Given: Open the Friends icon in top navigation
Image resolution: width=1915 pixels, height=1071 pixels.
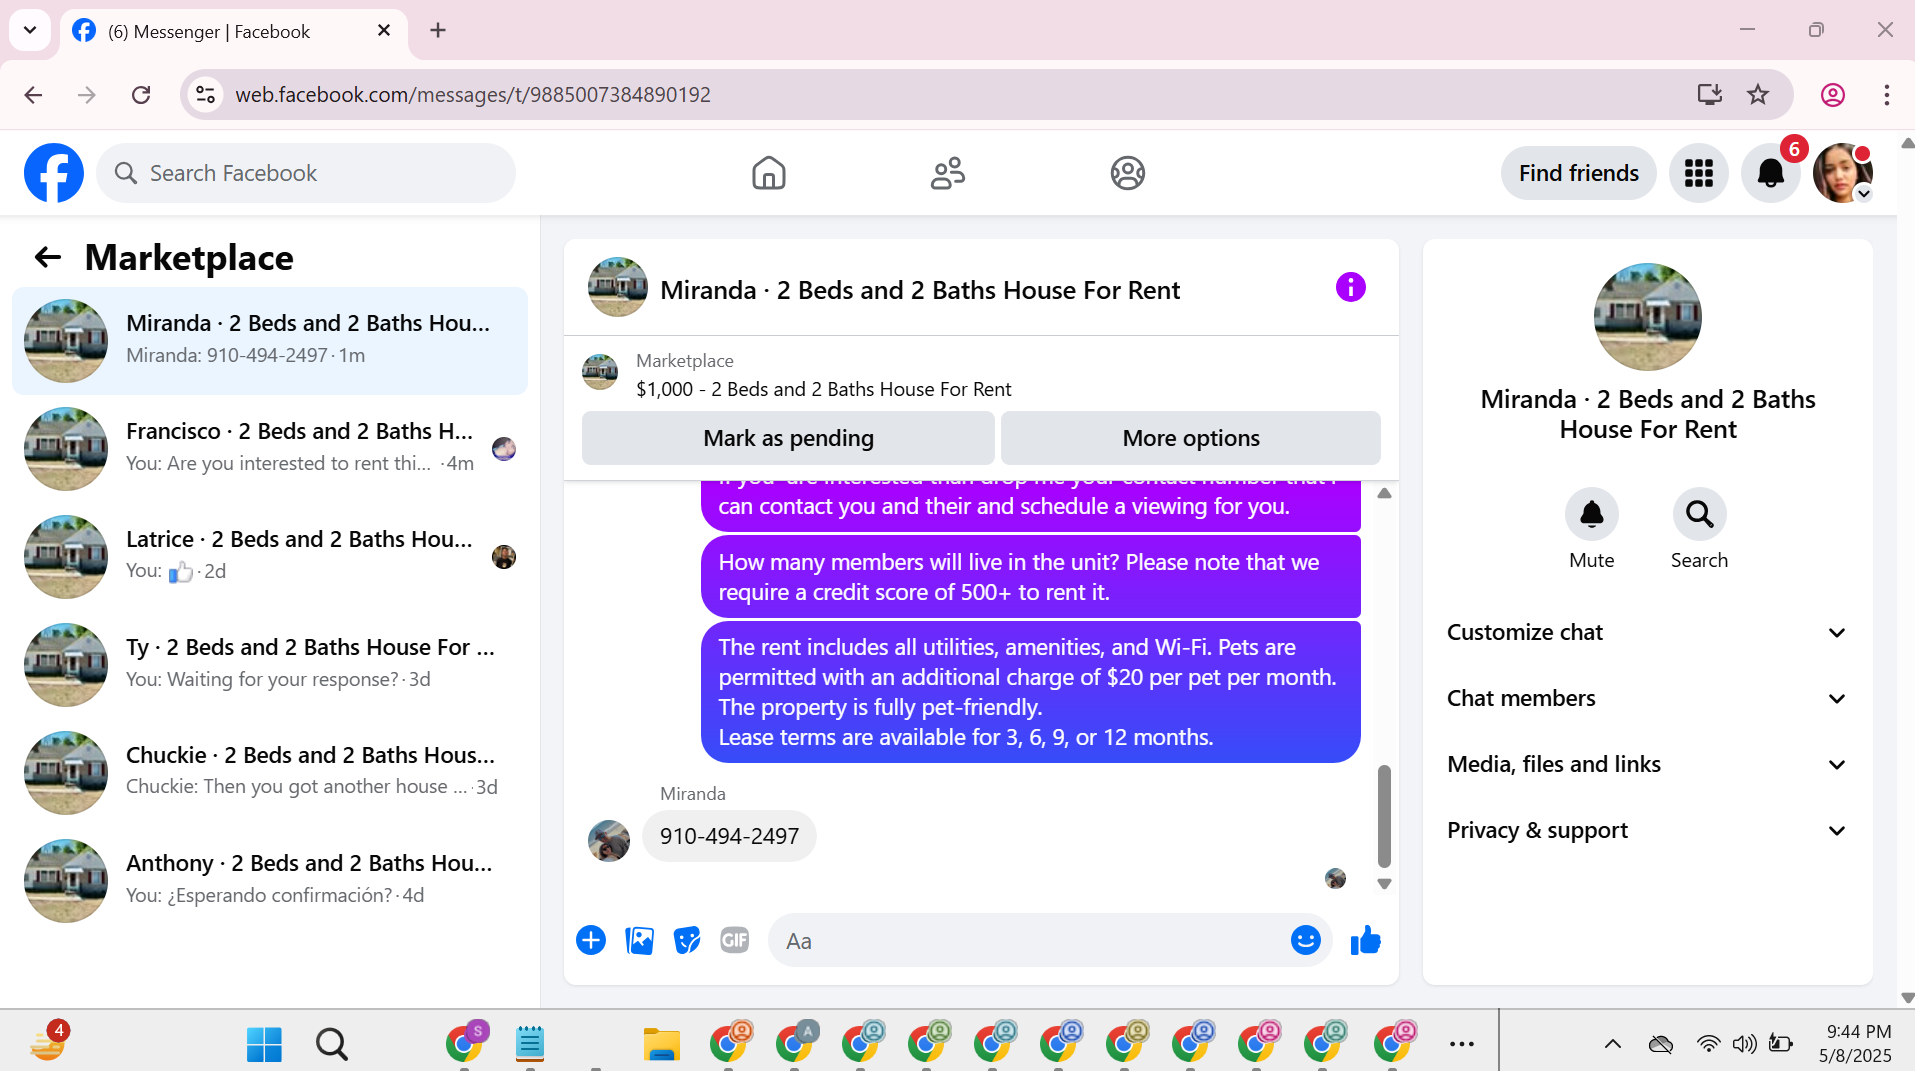Looking at the screenshot, I should click(947, 173).
